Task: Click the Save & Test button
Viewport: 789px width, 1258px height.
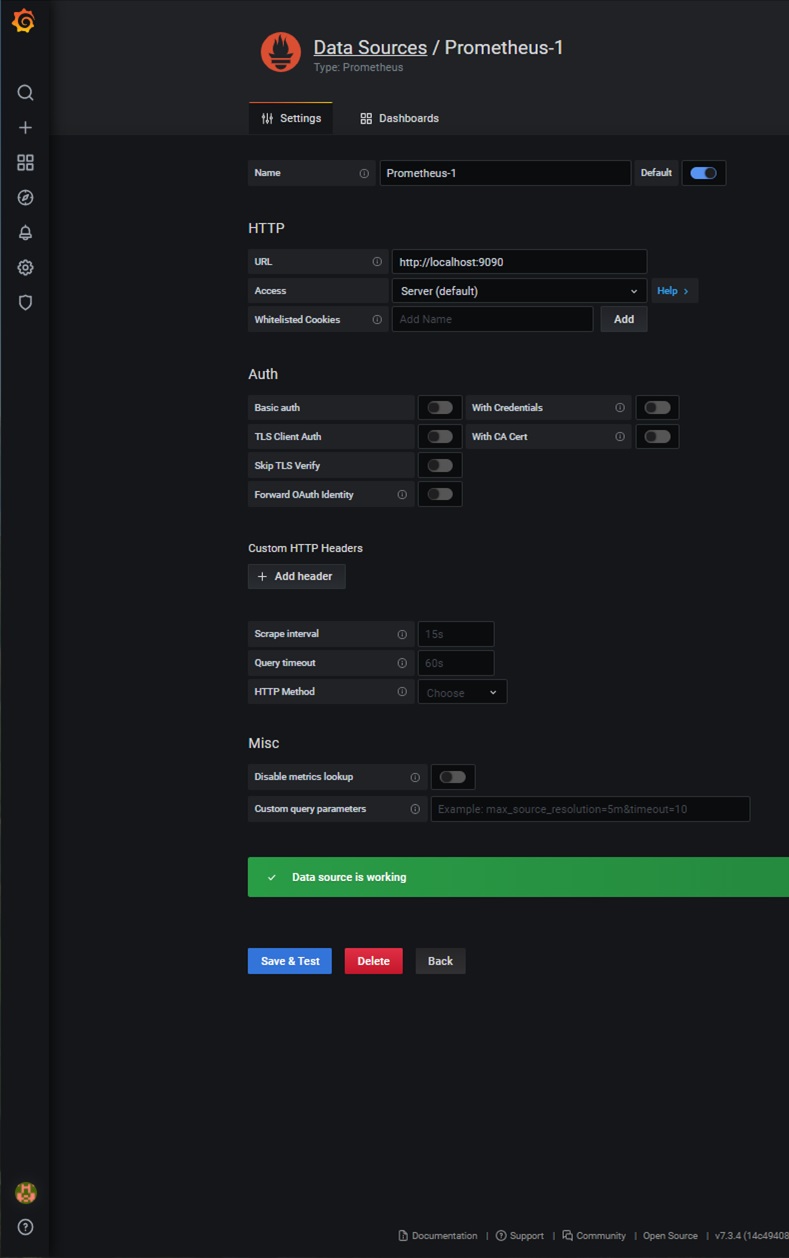Action: [x=290, y=961]
